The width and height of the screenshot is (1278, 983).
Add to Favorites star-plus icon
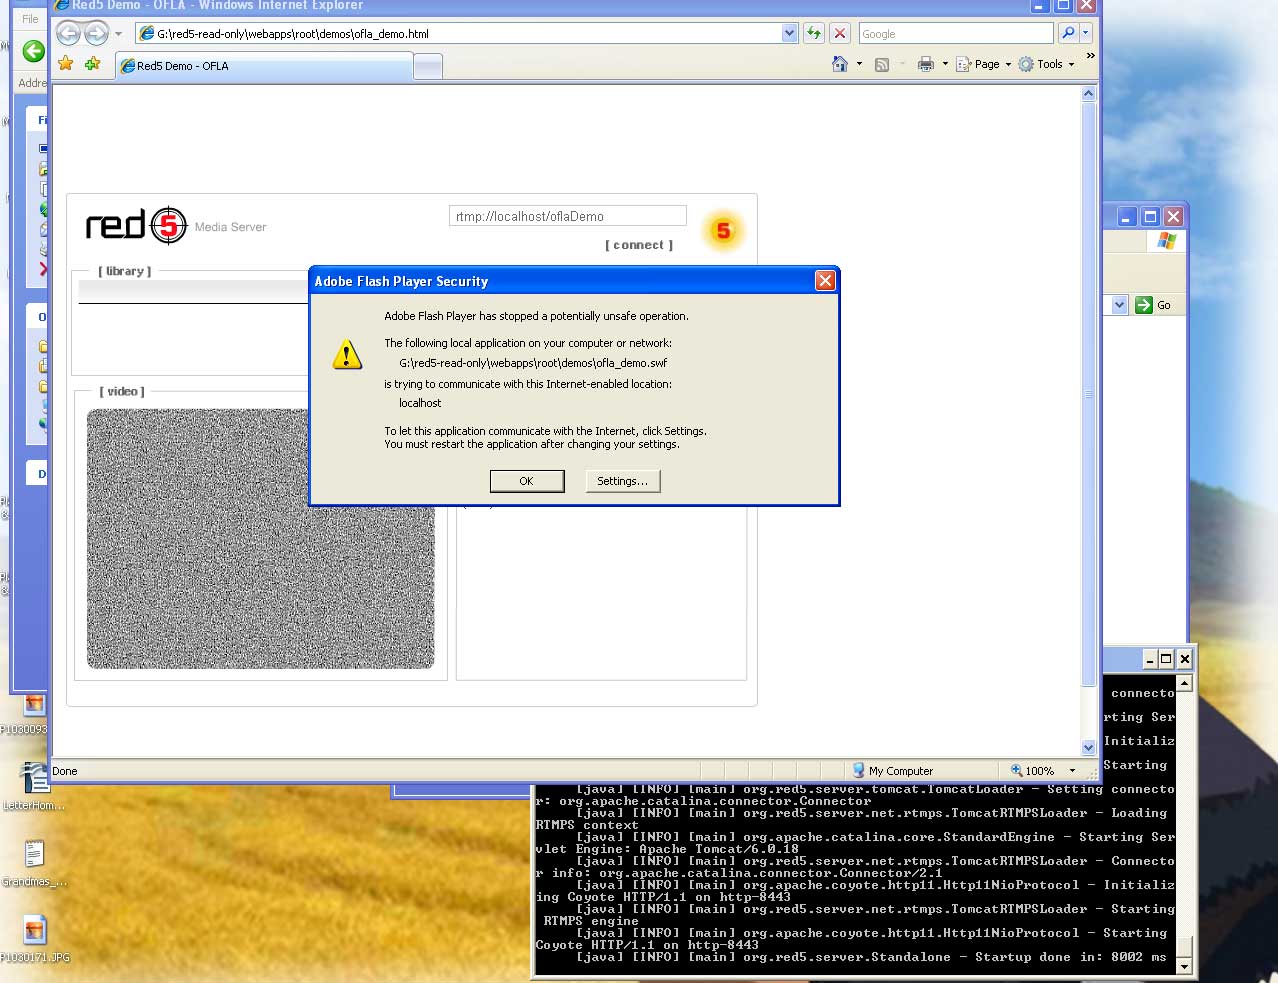pyautogui.click(x=92, y=64)
